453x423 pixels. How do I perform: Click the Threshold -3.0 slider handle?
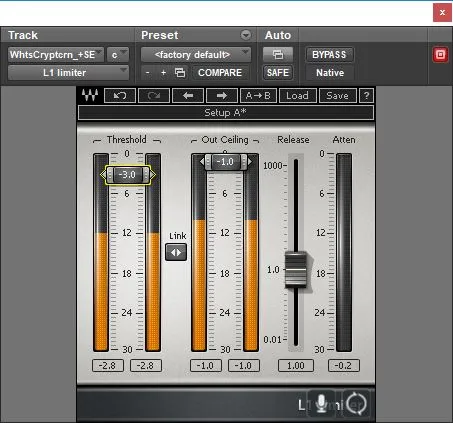tap(128, 175)
